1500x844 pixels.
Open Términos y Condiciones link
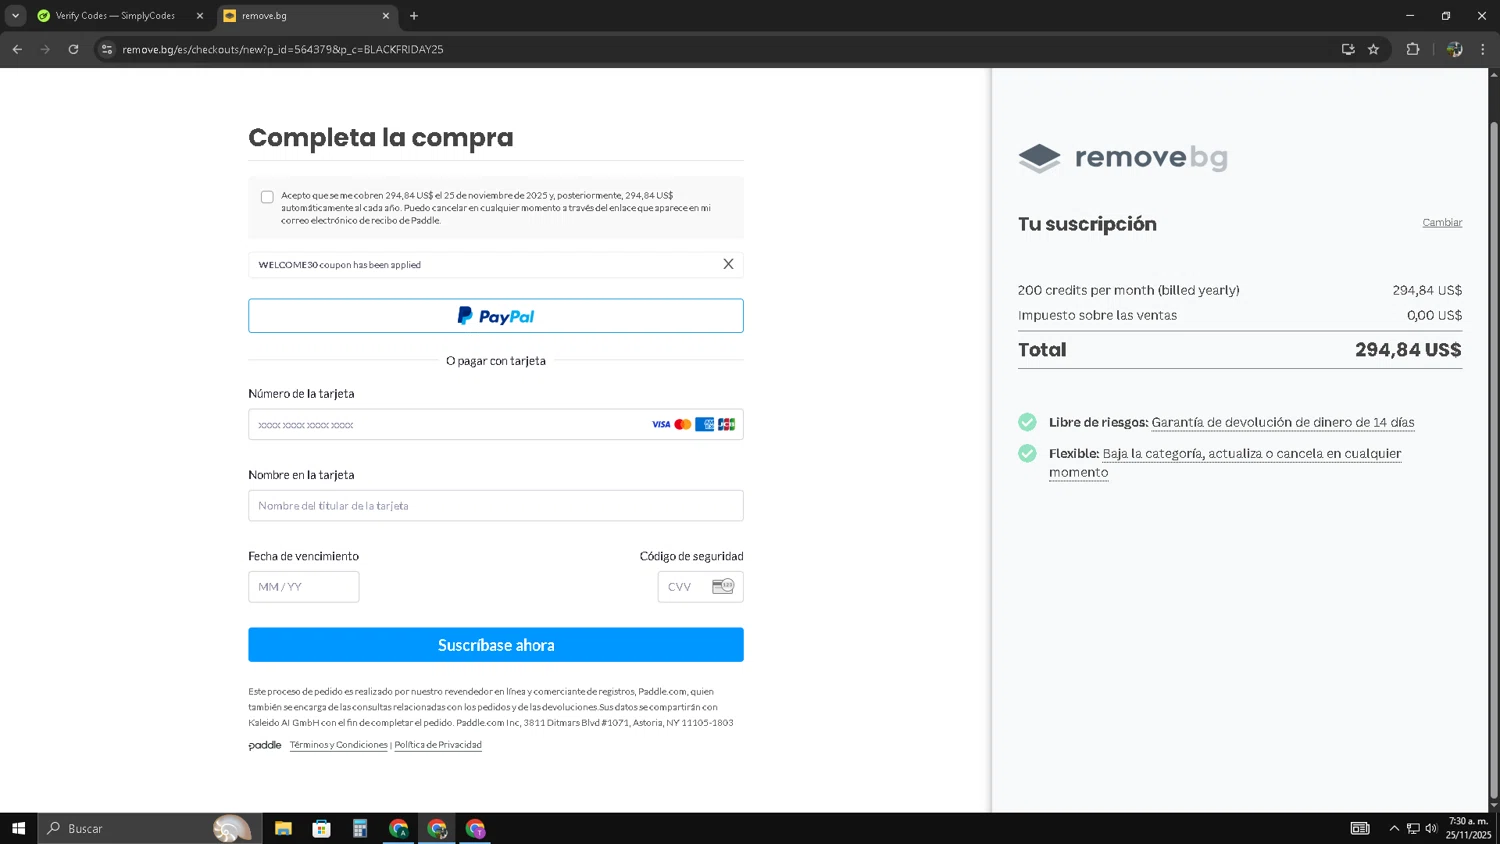click(x=338, y=745)
